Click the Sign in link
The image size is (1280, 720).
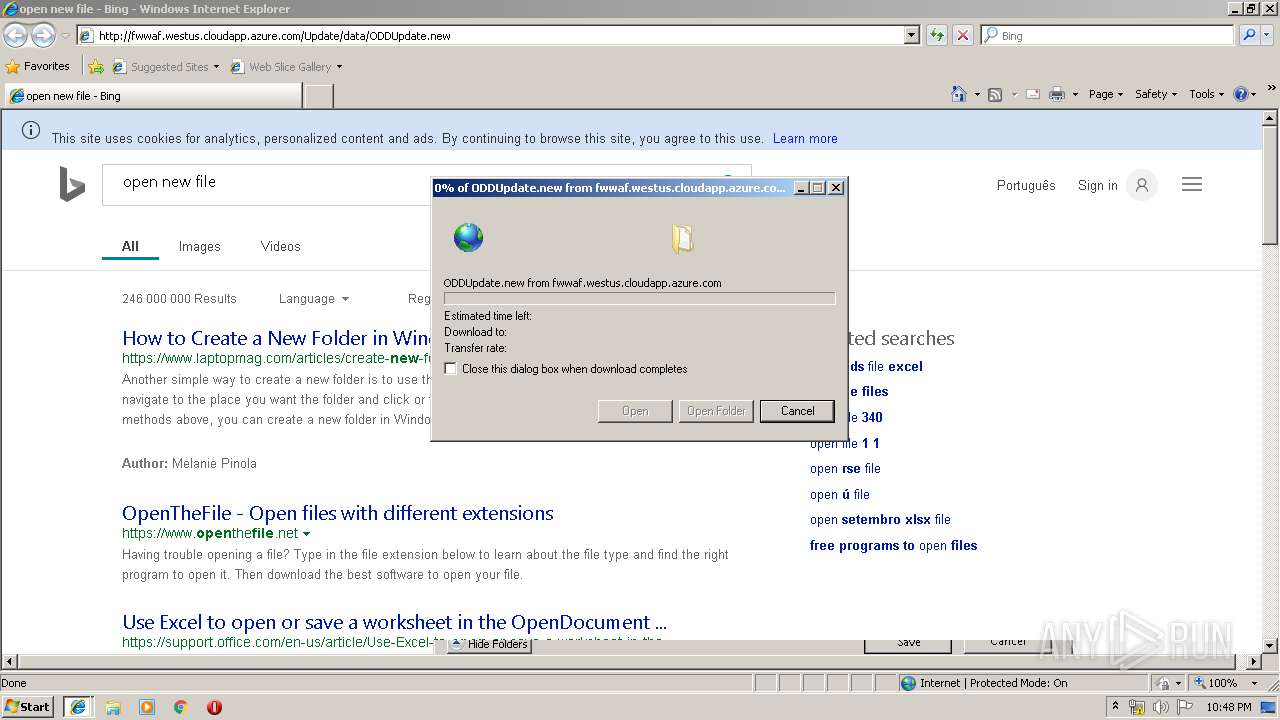click(x=1097, y=185)
